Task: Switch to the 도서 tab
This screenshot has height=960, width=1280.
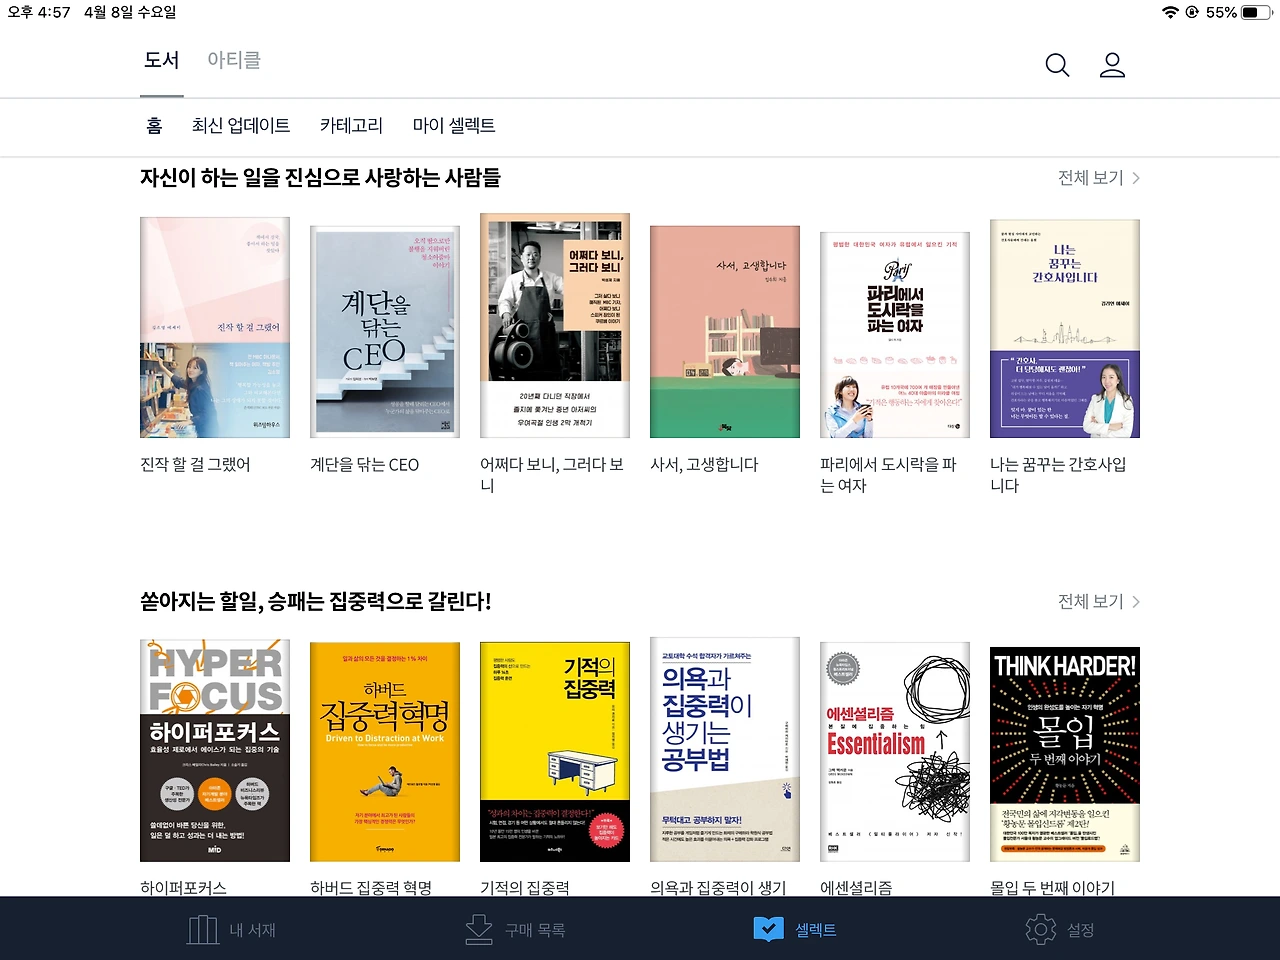Action: tap(162, 60)
